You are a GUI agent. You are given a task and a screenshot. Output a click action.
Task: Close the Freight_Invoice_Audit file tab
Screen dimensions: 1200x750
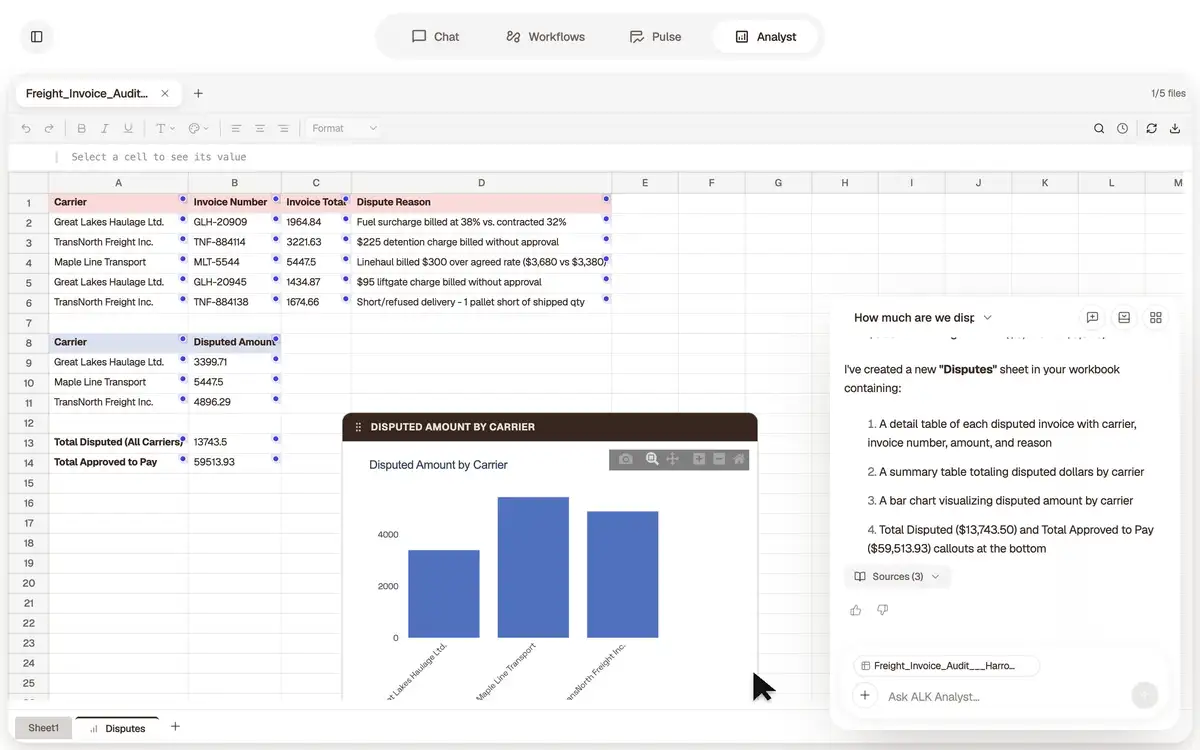point(165,94)
